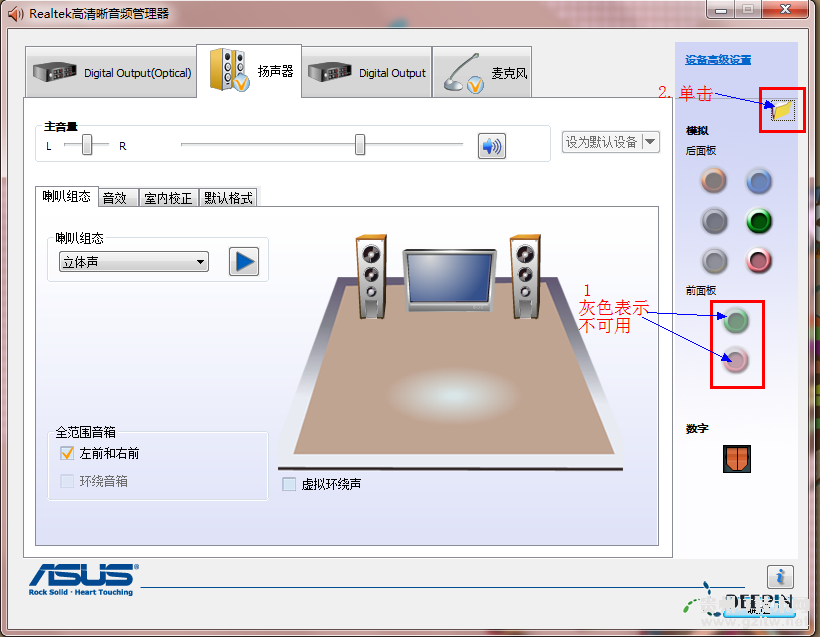Click the ASUS logo
Image resolution: width=820 pixels, height=637 pixels.
(84, 579)
